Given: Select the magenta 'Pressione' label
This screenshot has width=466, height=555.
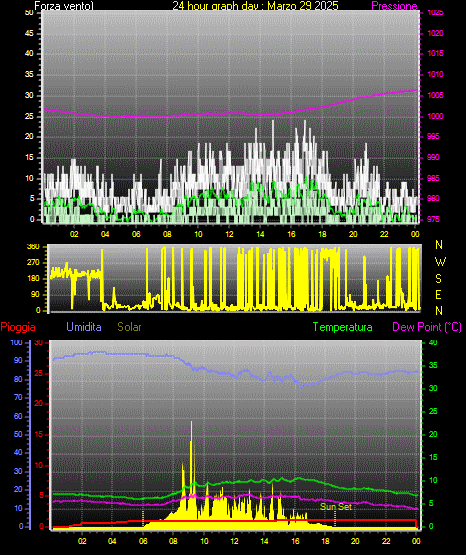Looking at the screenshot, I should pos(394,6).
